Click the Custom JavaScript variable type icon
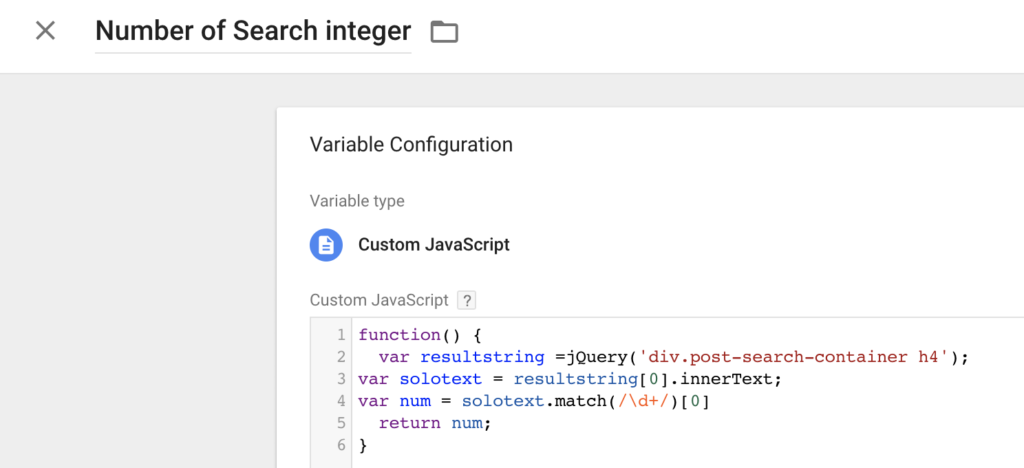 (x=326, y=245)
